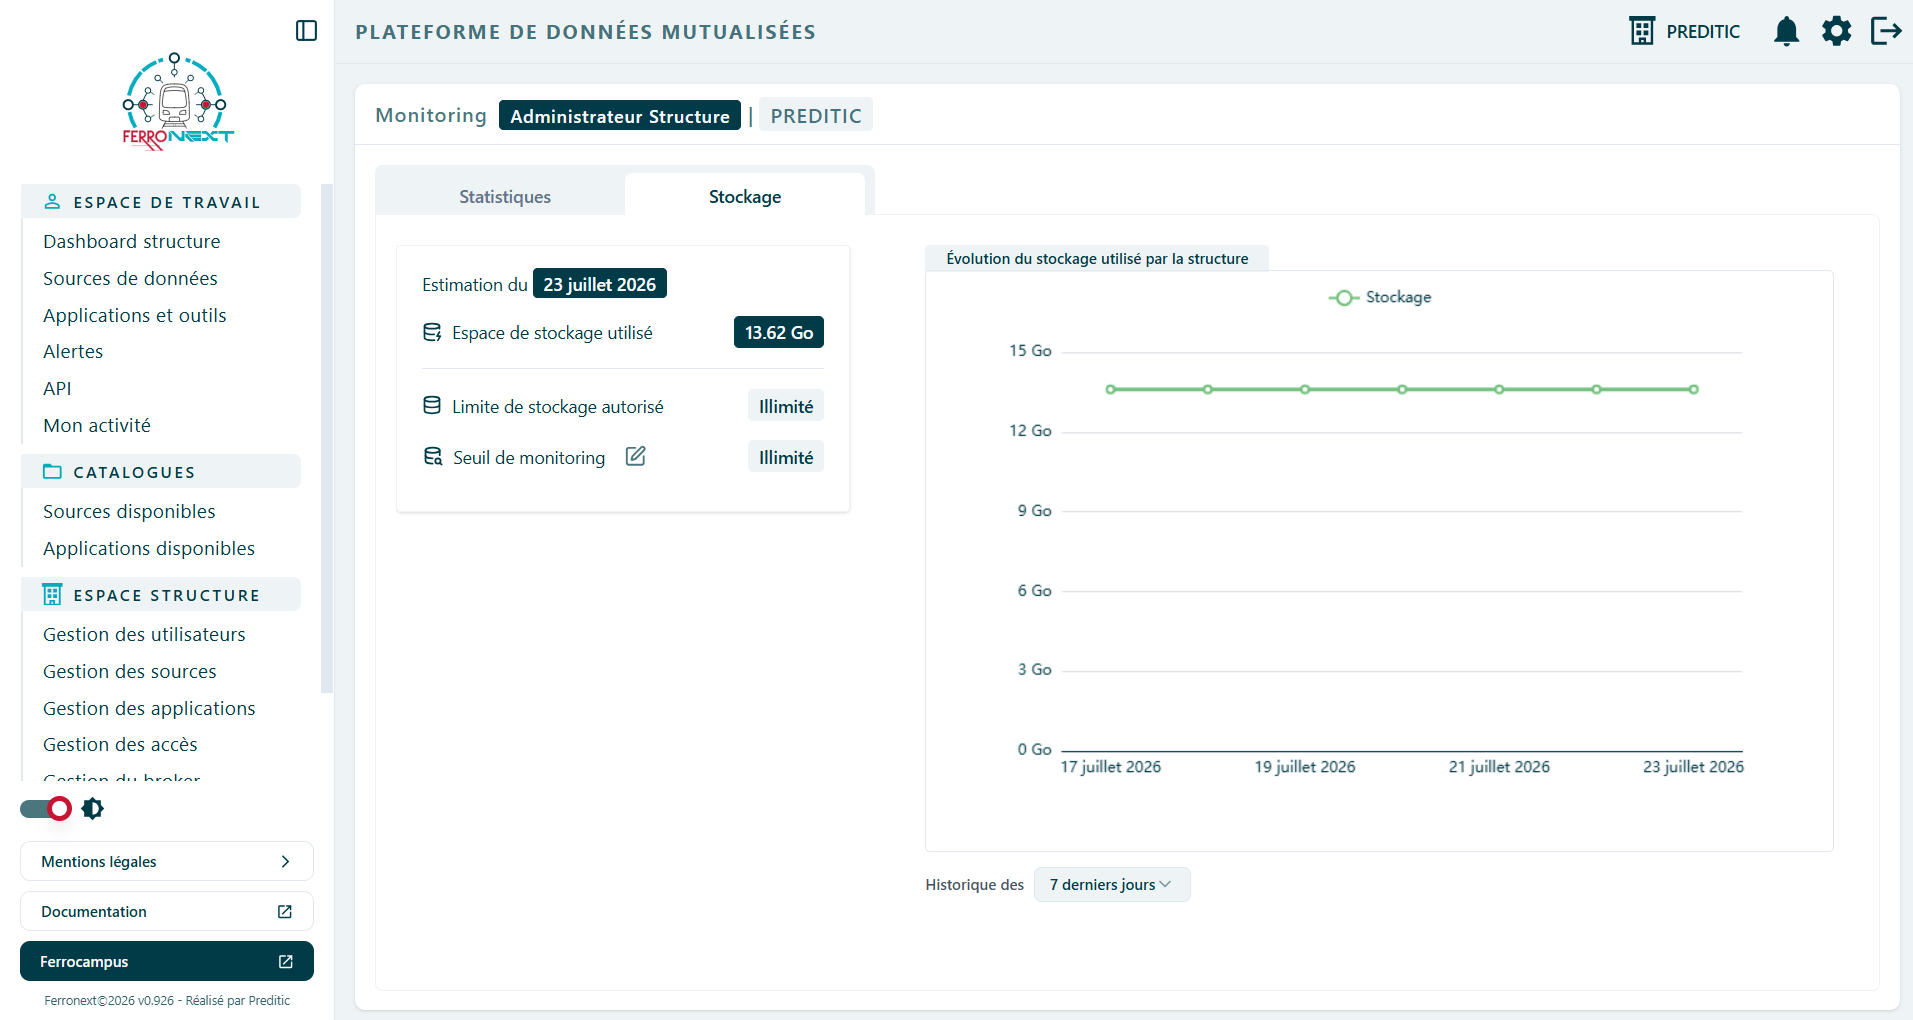
Task: Click the PREDITIC building icon
Action: (x=1642, y=31)
